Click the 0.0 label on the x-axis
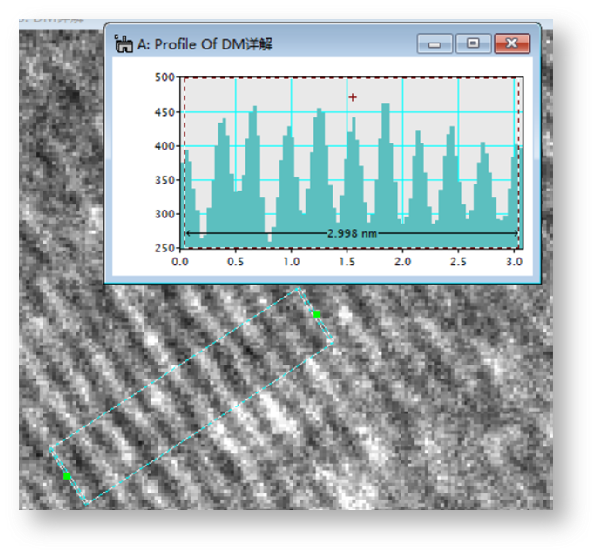599x556 pixels. coord(180,262)
